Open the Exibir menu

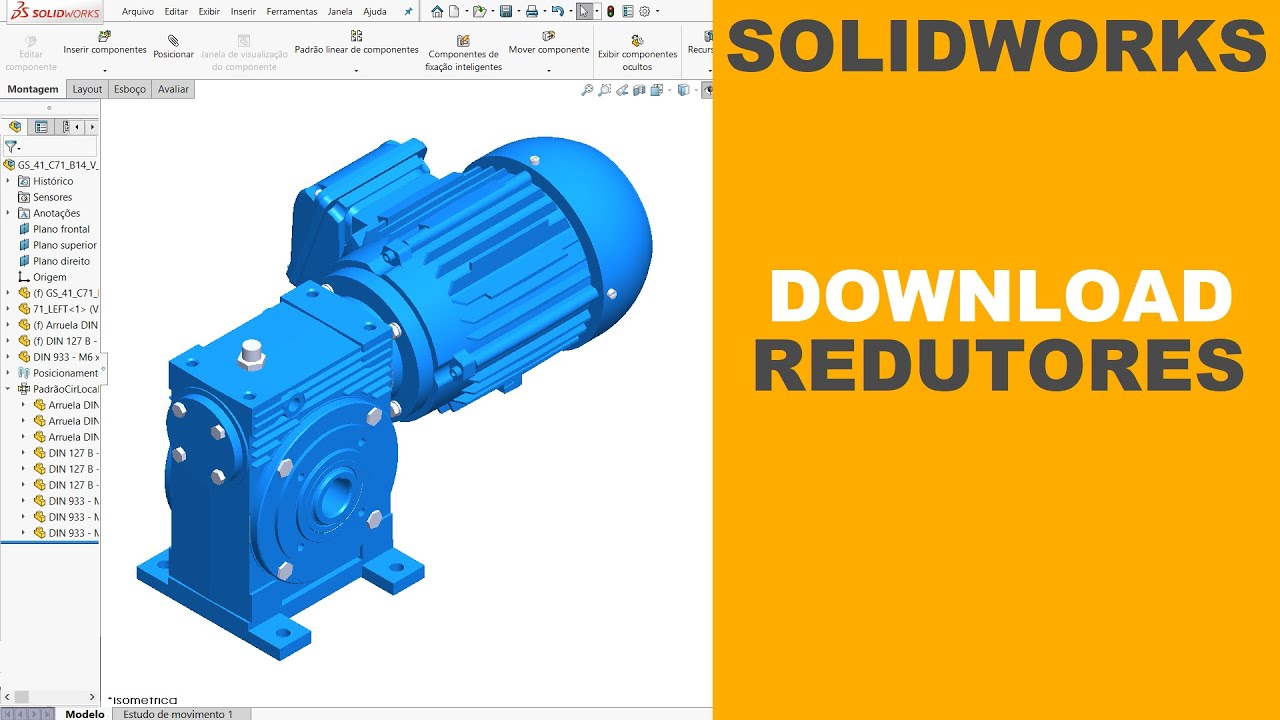tap(209, 12)
